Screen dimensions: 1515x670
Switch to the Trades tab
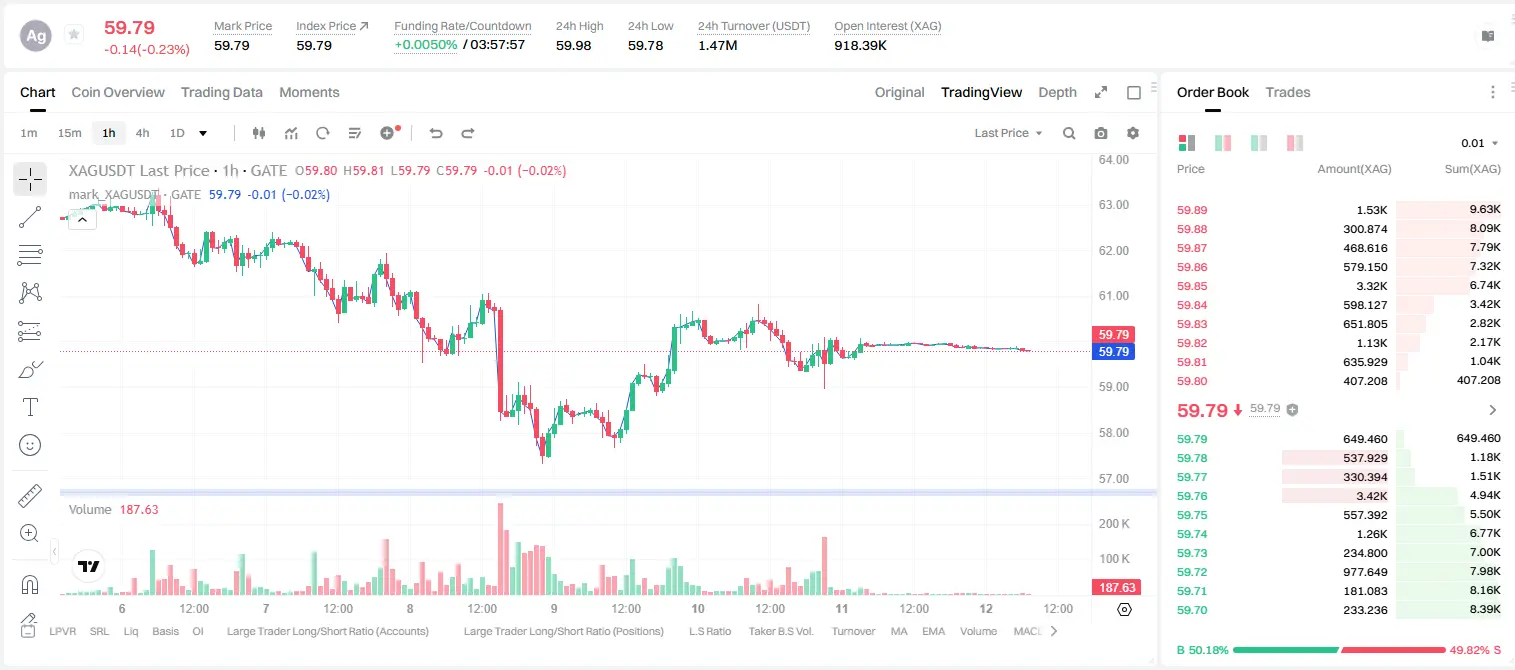click(1288, 92)
